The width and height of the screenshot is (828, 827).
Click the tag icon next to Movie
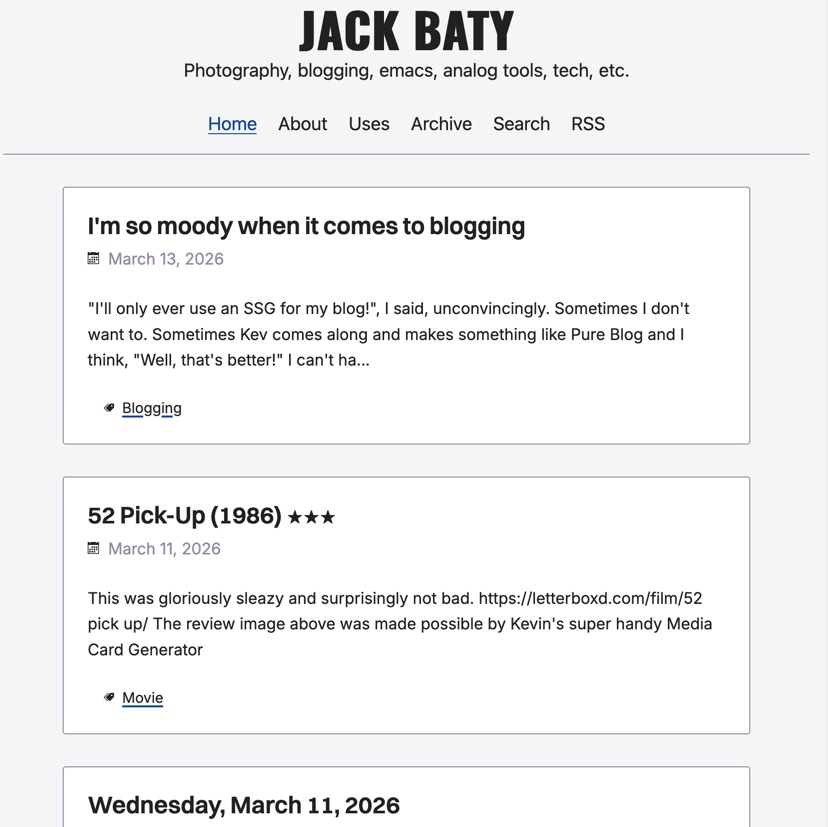tap(109, 697)
